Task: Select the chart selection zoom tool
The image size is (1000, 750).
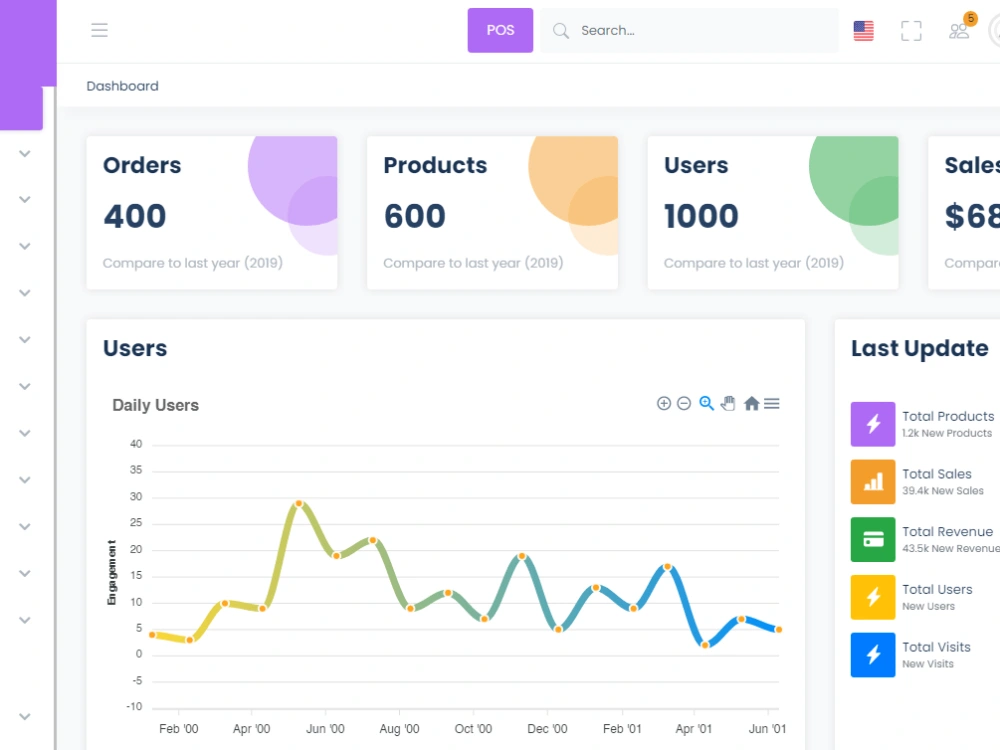Action: (x=706, y=403)
